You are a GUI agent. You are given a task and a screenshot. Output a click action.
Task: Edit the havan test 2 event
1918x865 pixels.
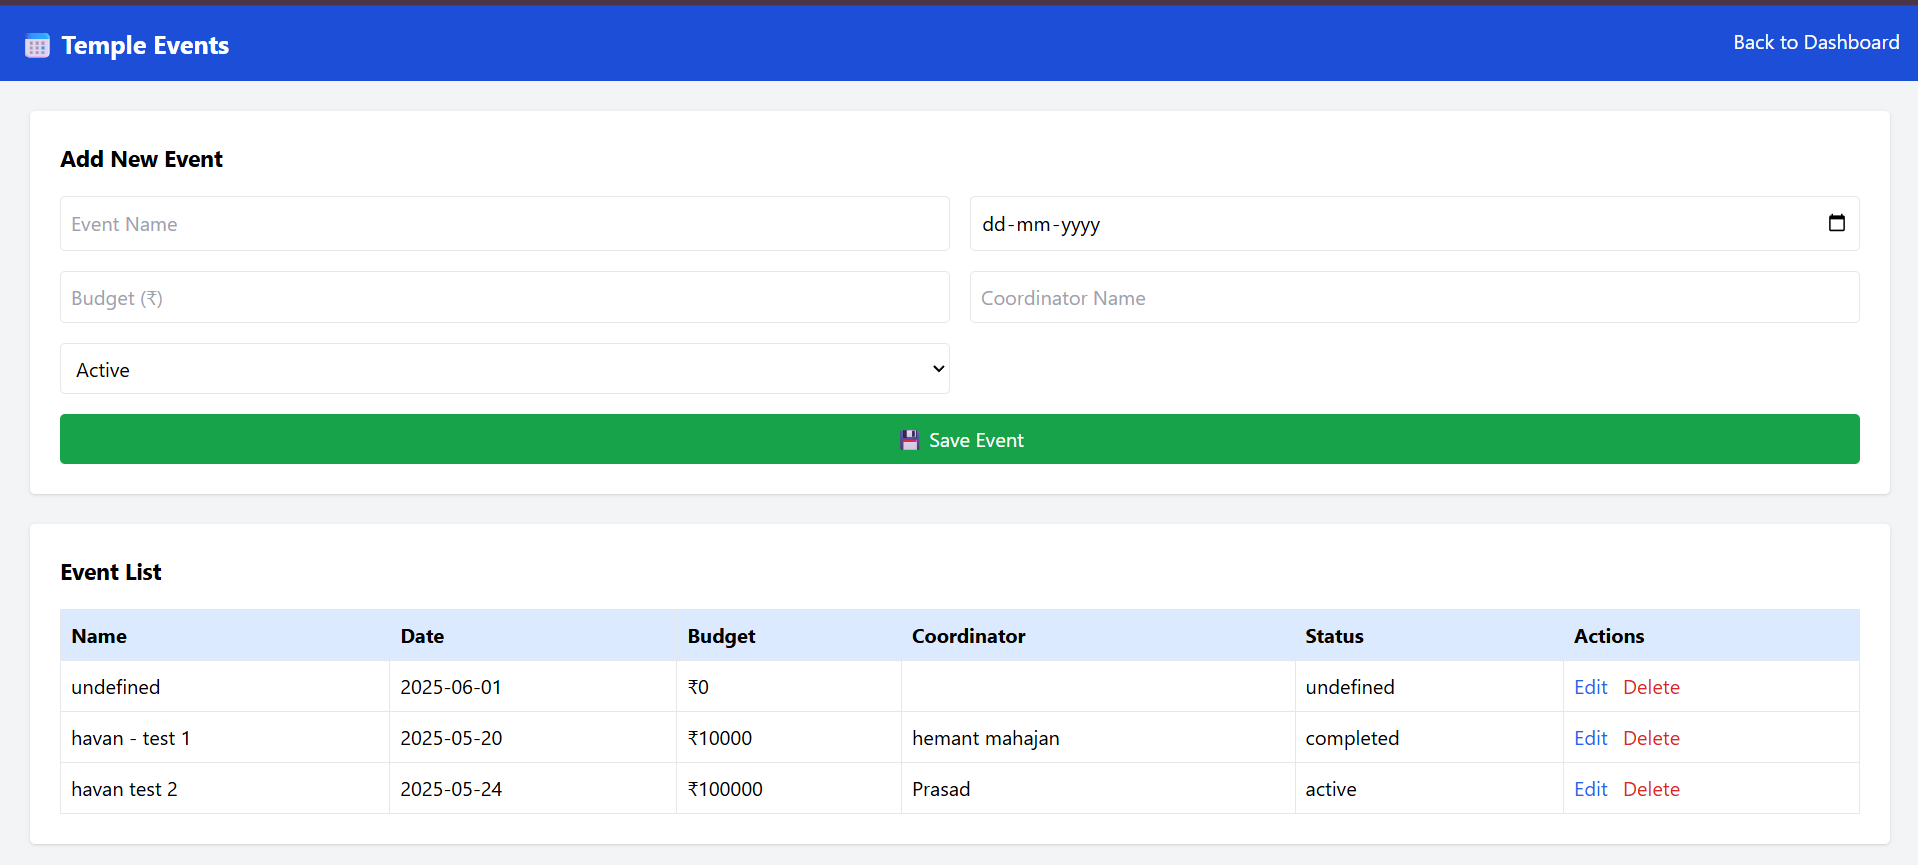(1590, 789)
